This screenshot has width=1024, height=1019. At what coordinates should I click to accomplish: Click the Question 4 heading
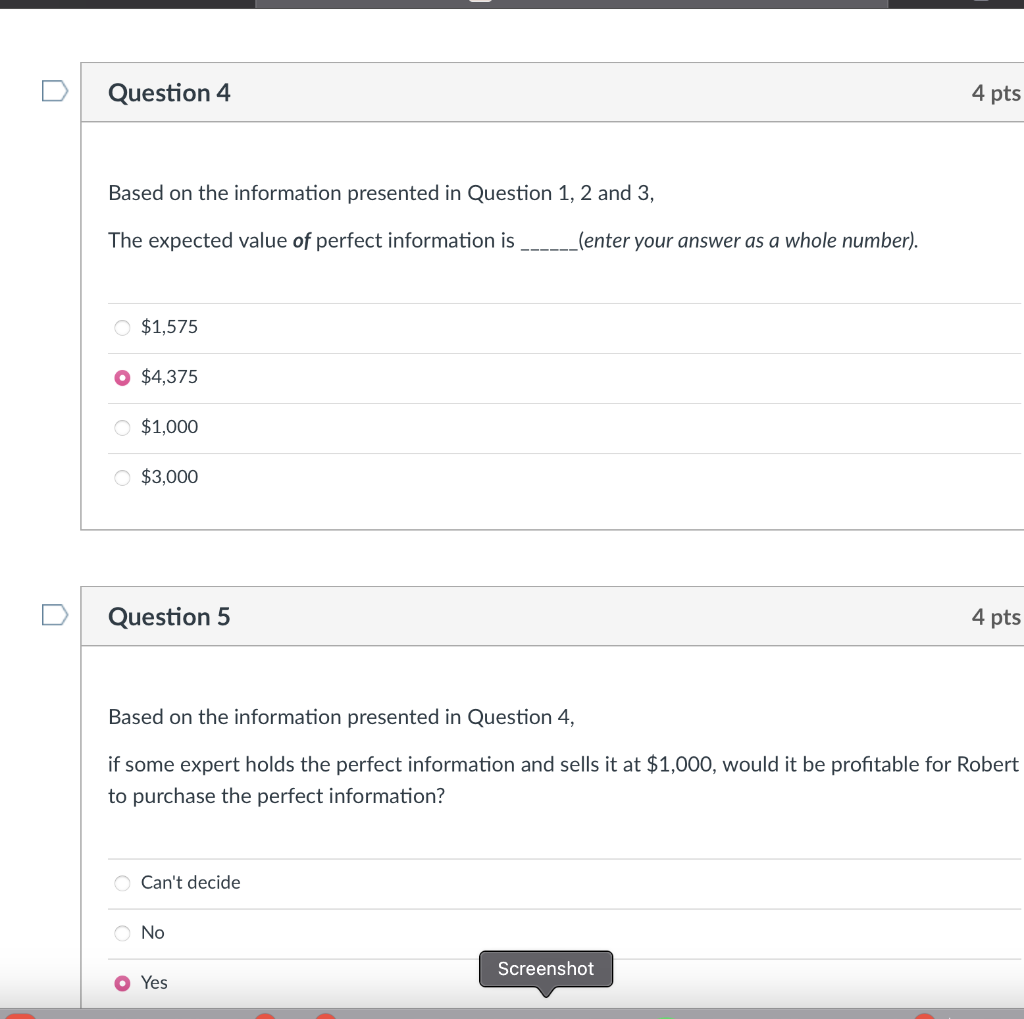click(169, 93)
